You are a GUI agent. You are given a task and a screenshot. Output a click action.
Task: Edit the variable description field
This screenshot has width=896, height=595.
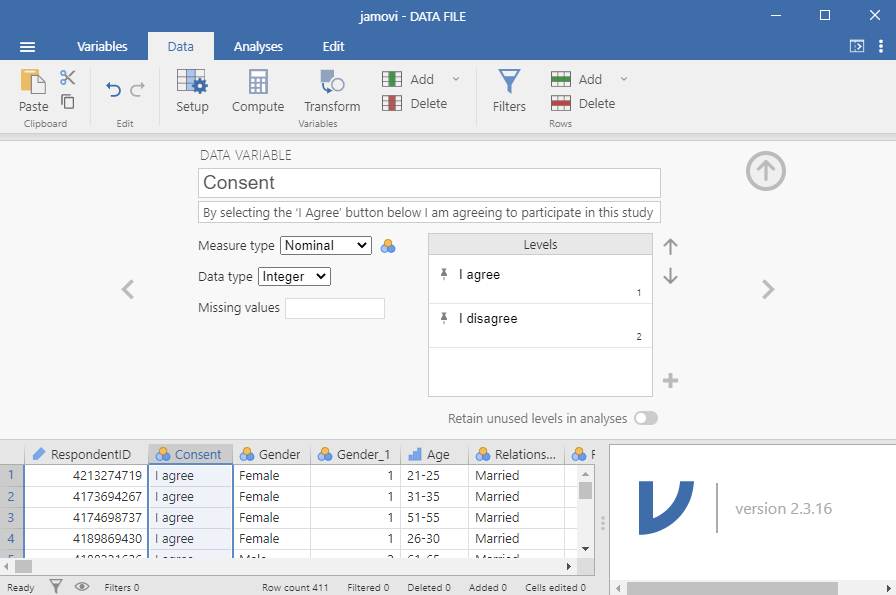tap(429, 213)
